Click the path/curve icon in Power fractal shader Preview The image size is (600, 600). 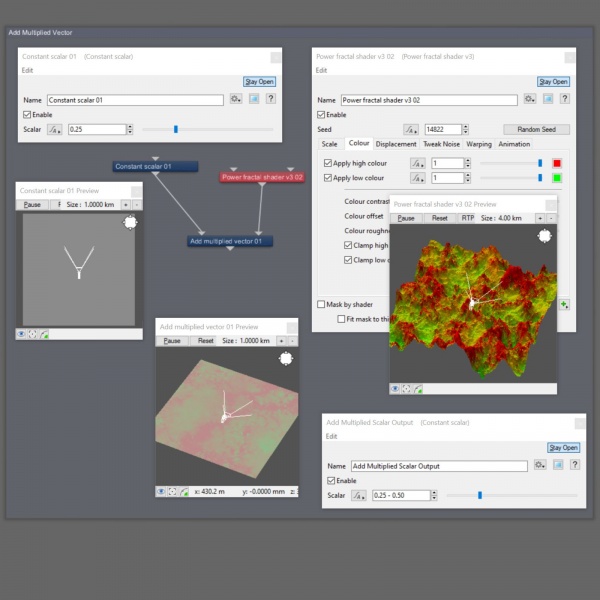(418, 389)
